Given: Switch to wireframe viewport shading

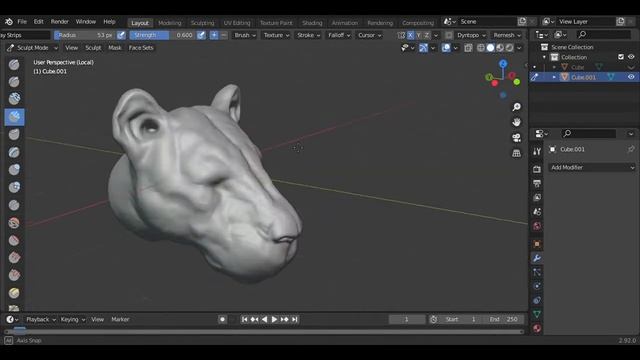Looking at the screenshot, I should coord(481,48).
